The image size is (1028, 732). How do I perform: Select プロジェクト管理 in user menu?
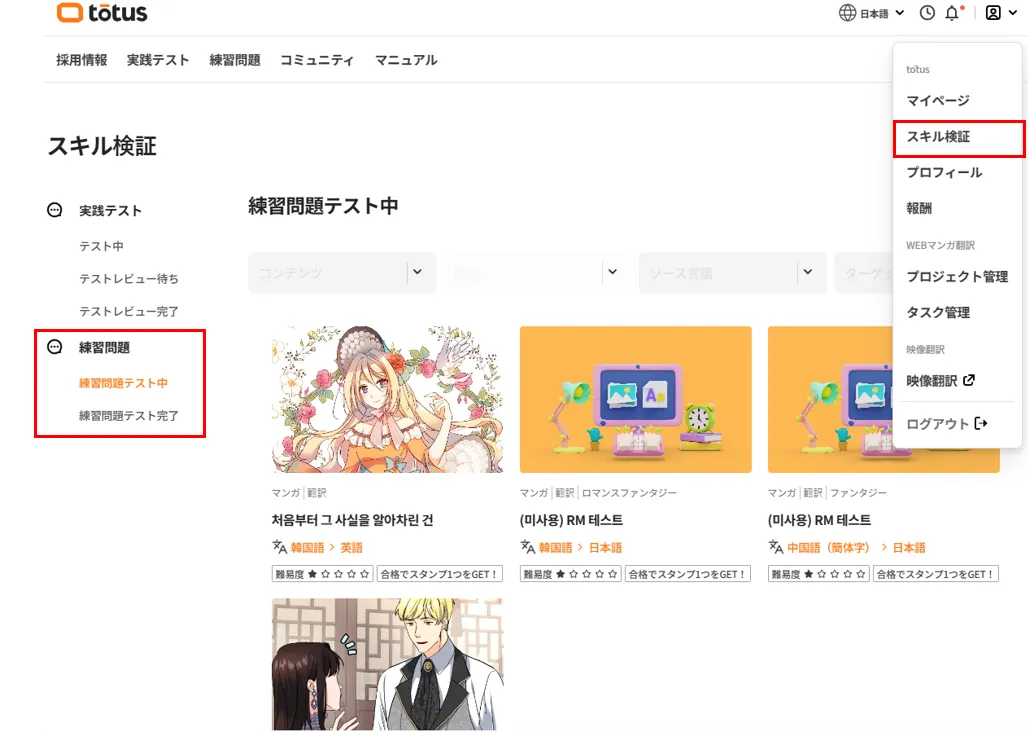point(957,277)
